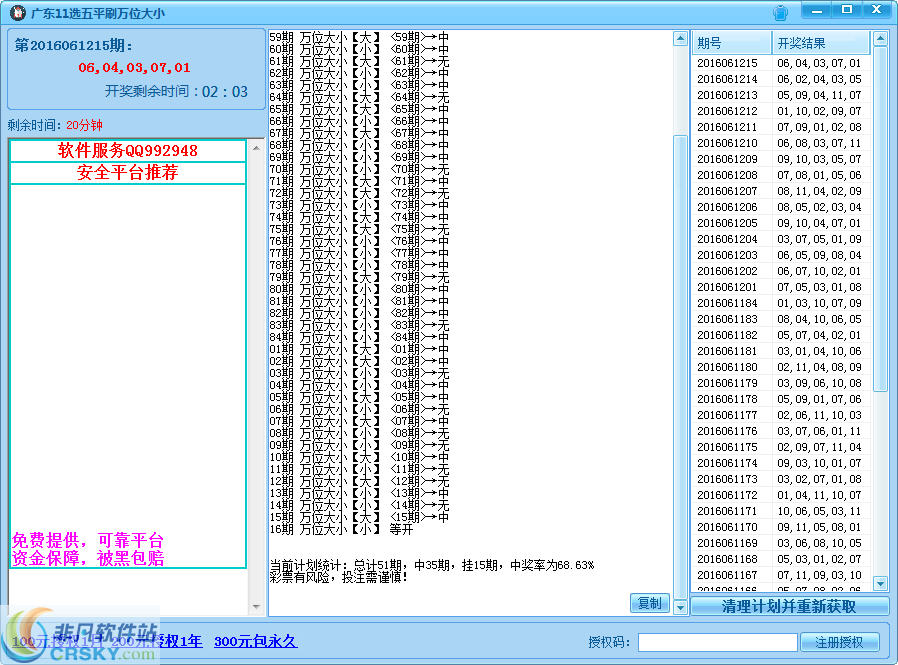
Task: Open the 300元包永久 link
Action: click(x=255, y=641)
